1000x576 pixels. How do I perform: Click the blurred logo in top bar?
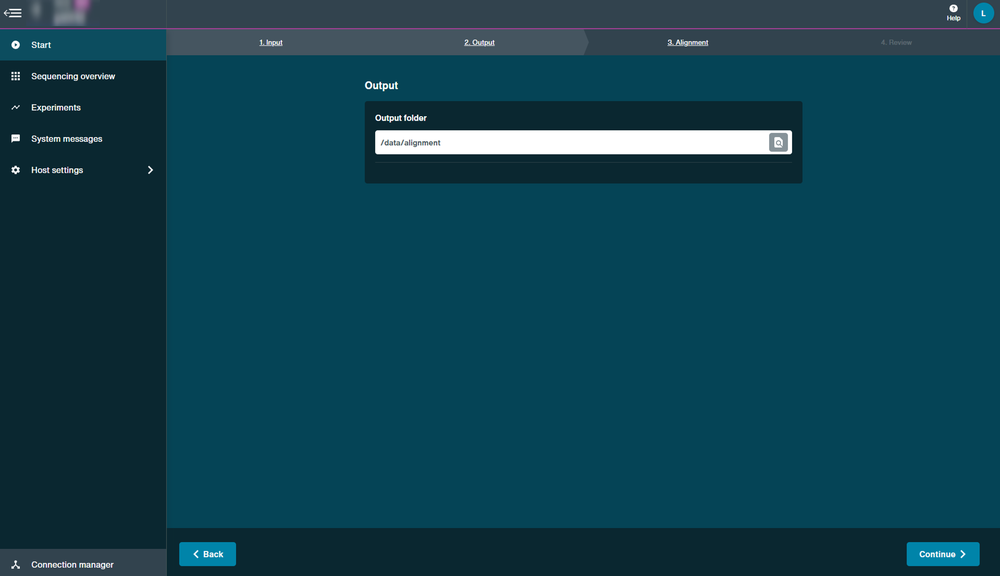click(x=62, y=13)
